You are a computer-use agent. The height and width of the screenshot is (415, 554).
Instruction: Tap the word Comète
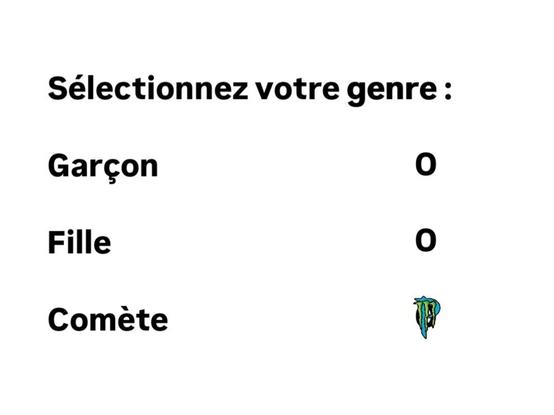(108, 319)
